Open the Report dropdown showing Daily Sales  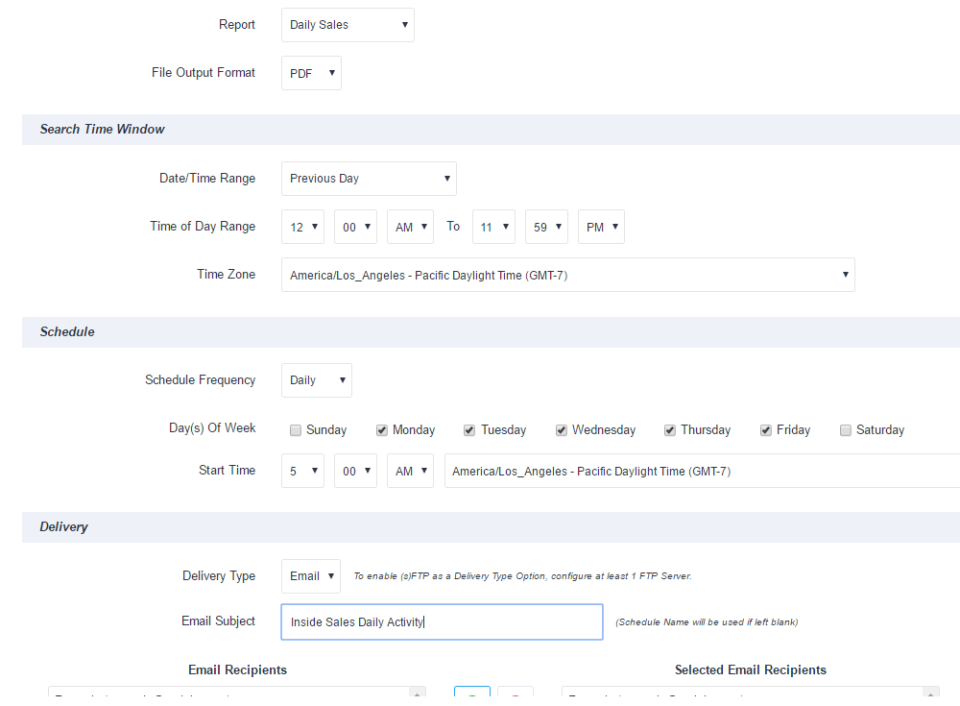(x=347, y=24)
